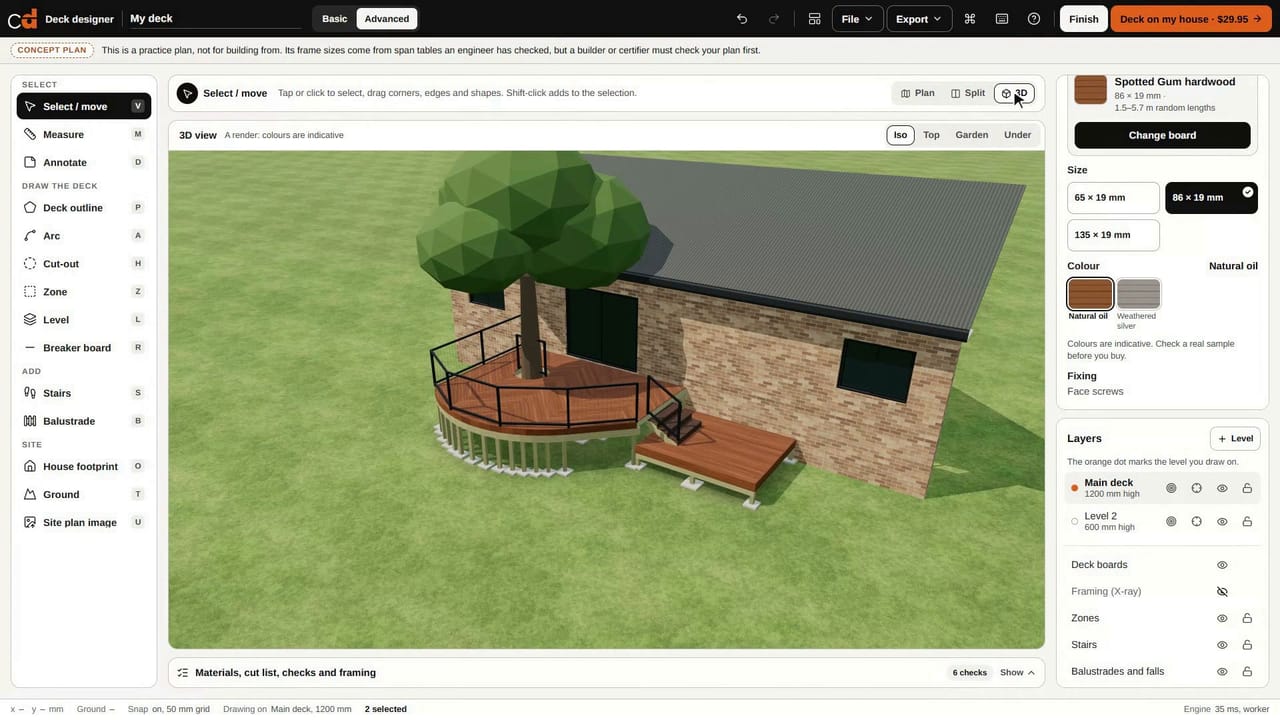The width and height of the screenshot is (1280, 720).
Task: Select the Breaker board tool
Action: tap(84, 348)
